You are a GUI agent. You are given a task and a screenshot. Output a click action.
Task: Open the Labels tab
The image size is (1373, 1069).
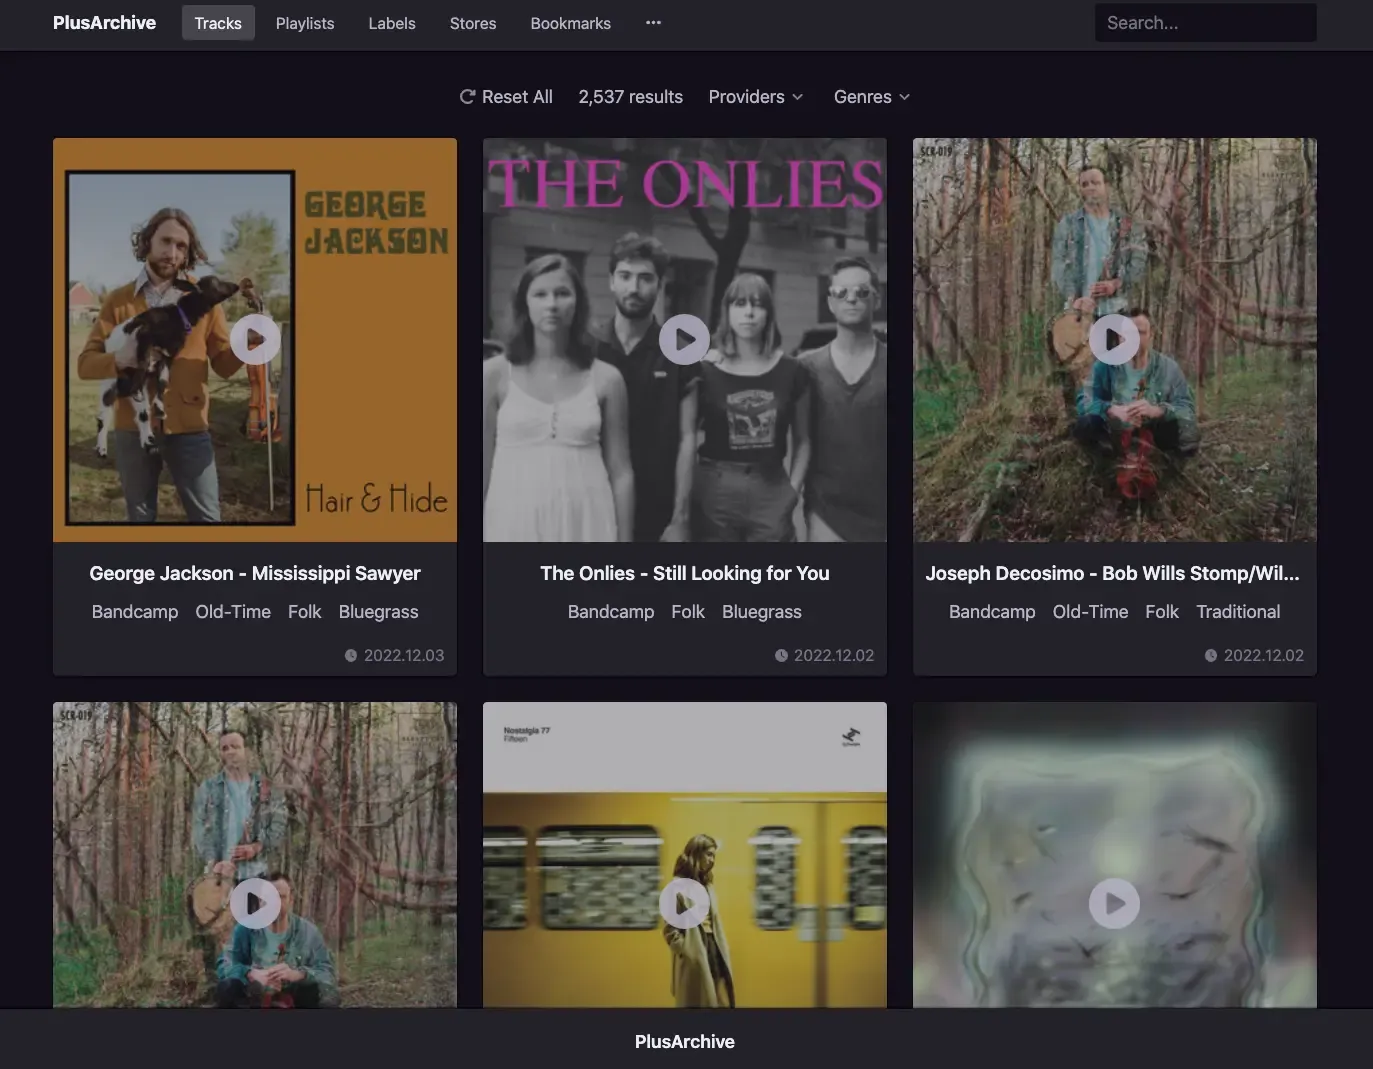391,23
